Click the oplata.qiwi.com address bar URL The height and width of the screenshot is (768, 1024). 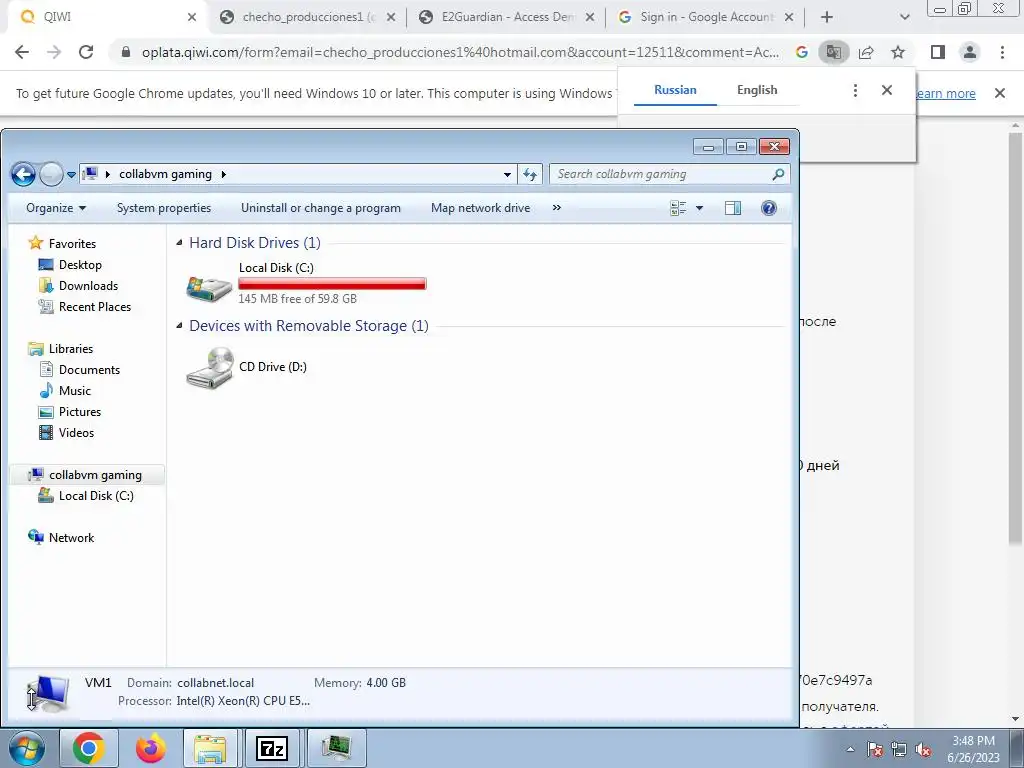460,52
